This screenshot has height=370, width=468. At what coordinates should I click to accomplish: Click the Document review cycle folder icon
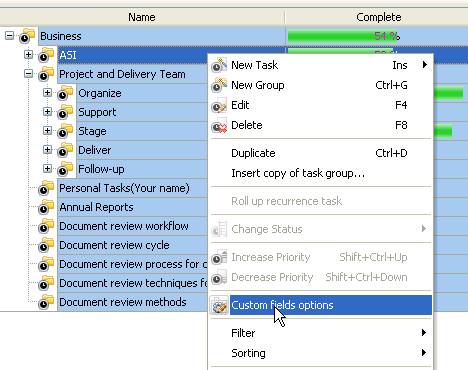point(46,245)
